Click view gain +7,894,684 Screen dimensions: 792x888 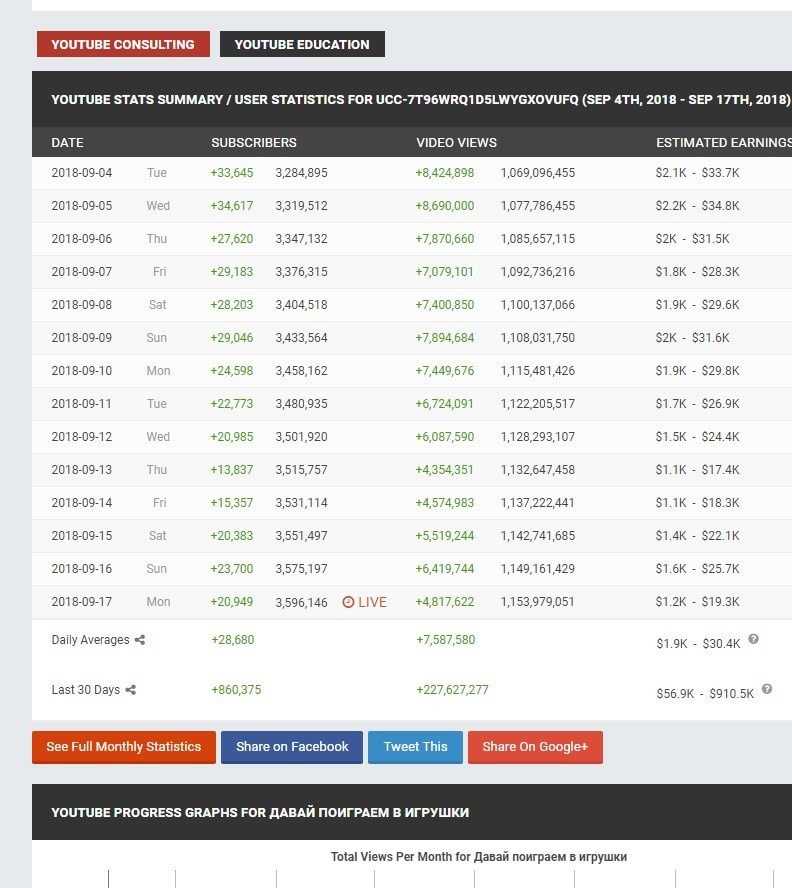tap(445, 338)
